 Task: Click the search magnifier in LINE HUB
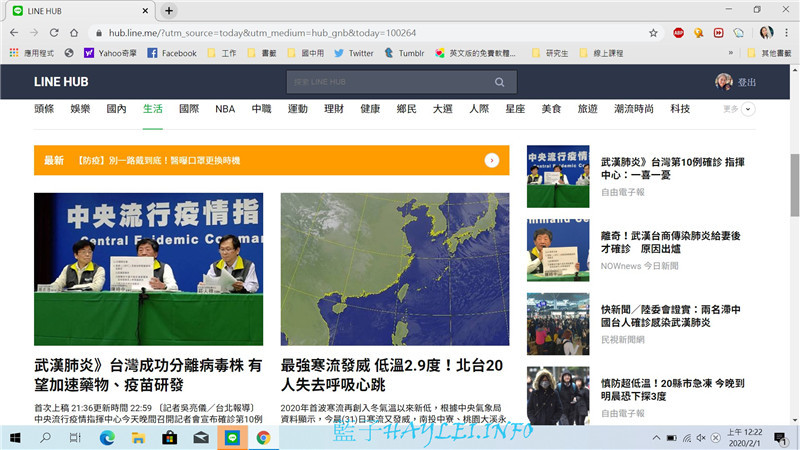point(499,82)
